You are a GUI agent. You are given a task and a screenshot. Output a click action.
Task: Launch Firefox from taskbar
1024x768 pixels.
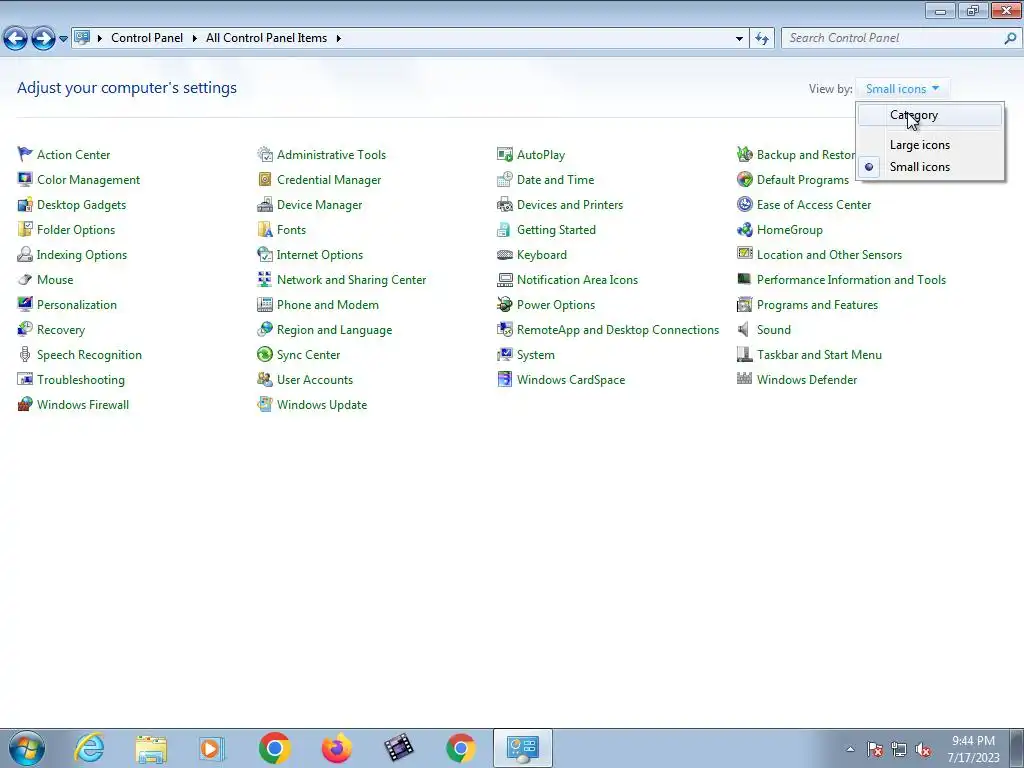pyautogui.click(x=337, y=748)
